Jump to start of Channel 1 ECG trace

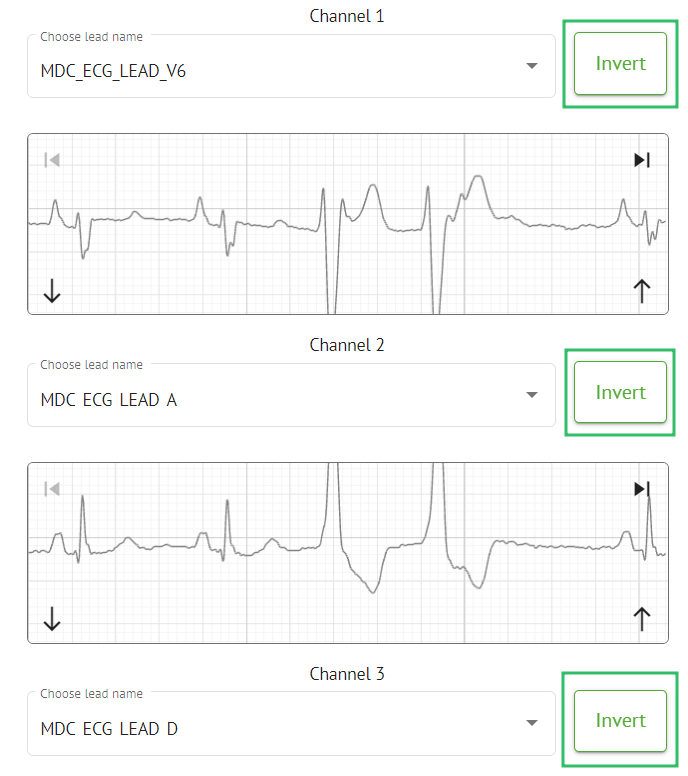pyautogui.click(x=52, y=160)
